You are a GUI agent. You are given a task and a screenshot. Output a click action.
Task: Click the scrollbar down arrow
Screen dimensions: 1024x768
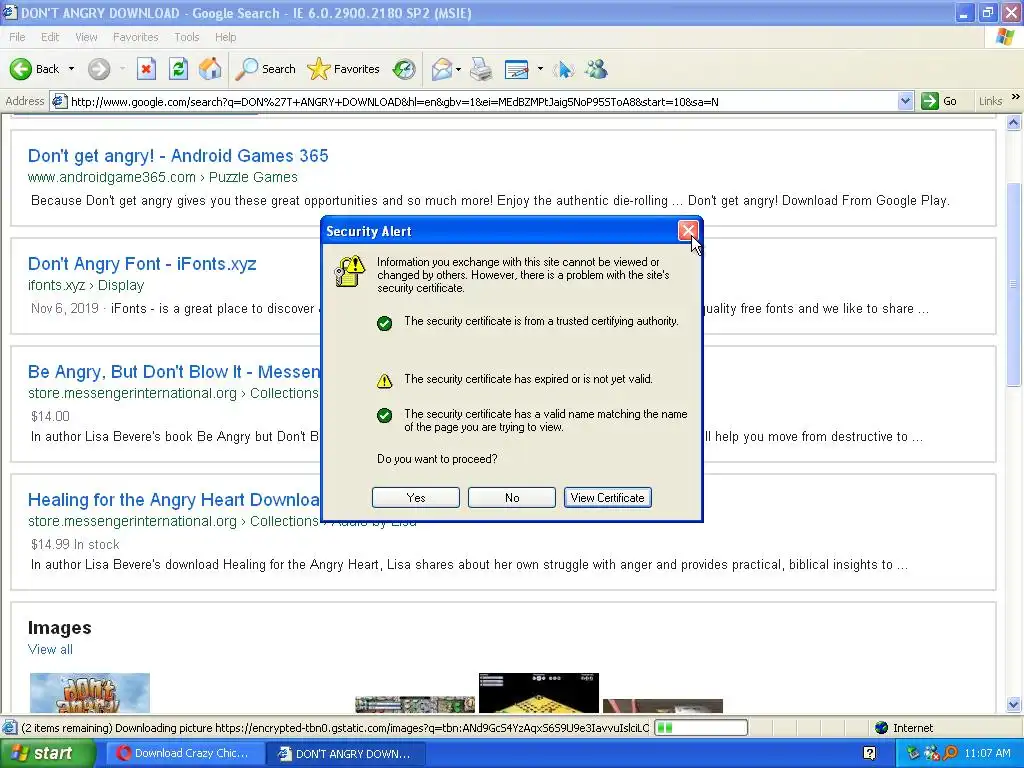coord(1014,704)
